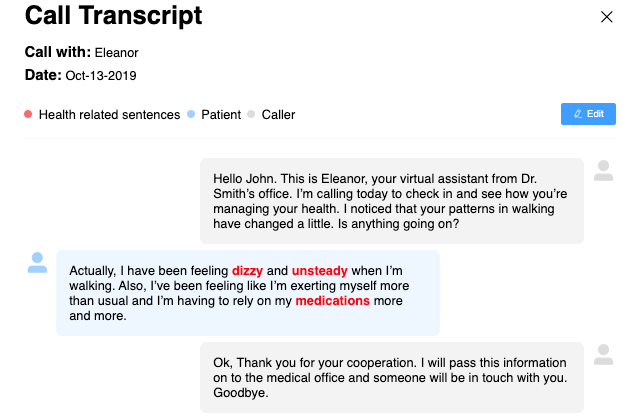Click the highlighted word medications
This screenshot has width=639, height=418.
(333, 301)
